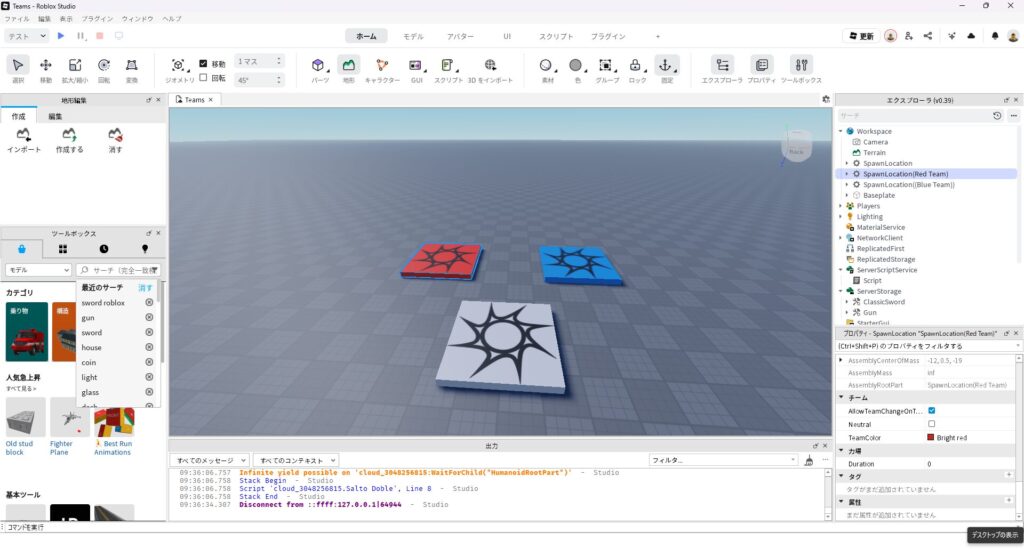Collapse the Workspace tree node
Image resolution: width=1024 pixels, height=549 pixels.
click(841, 131)
